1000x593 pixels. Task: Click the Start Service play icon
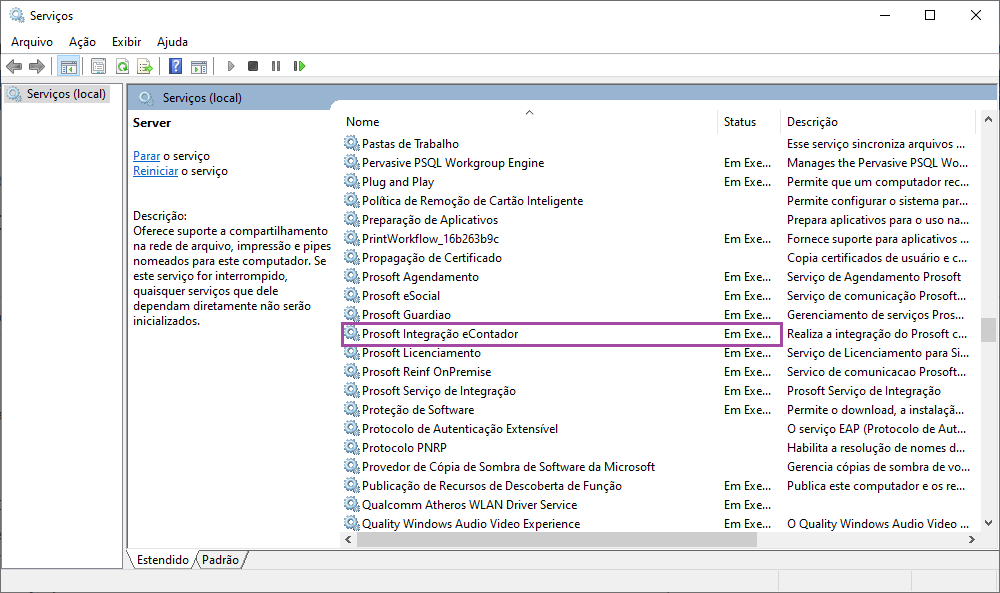pos(231,66)
